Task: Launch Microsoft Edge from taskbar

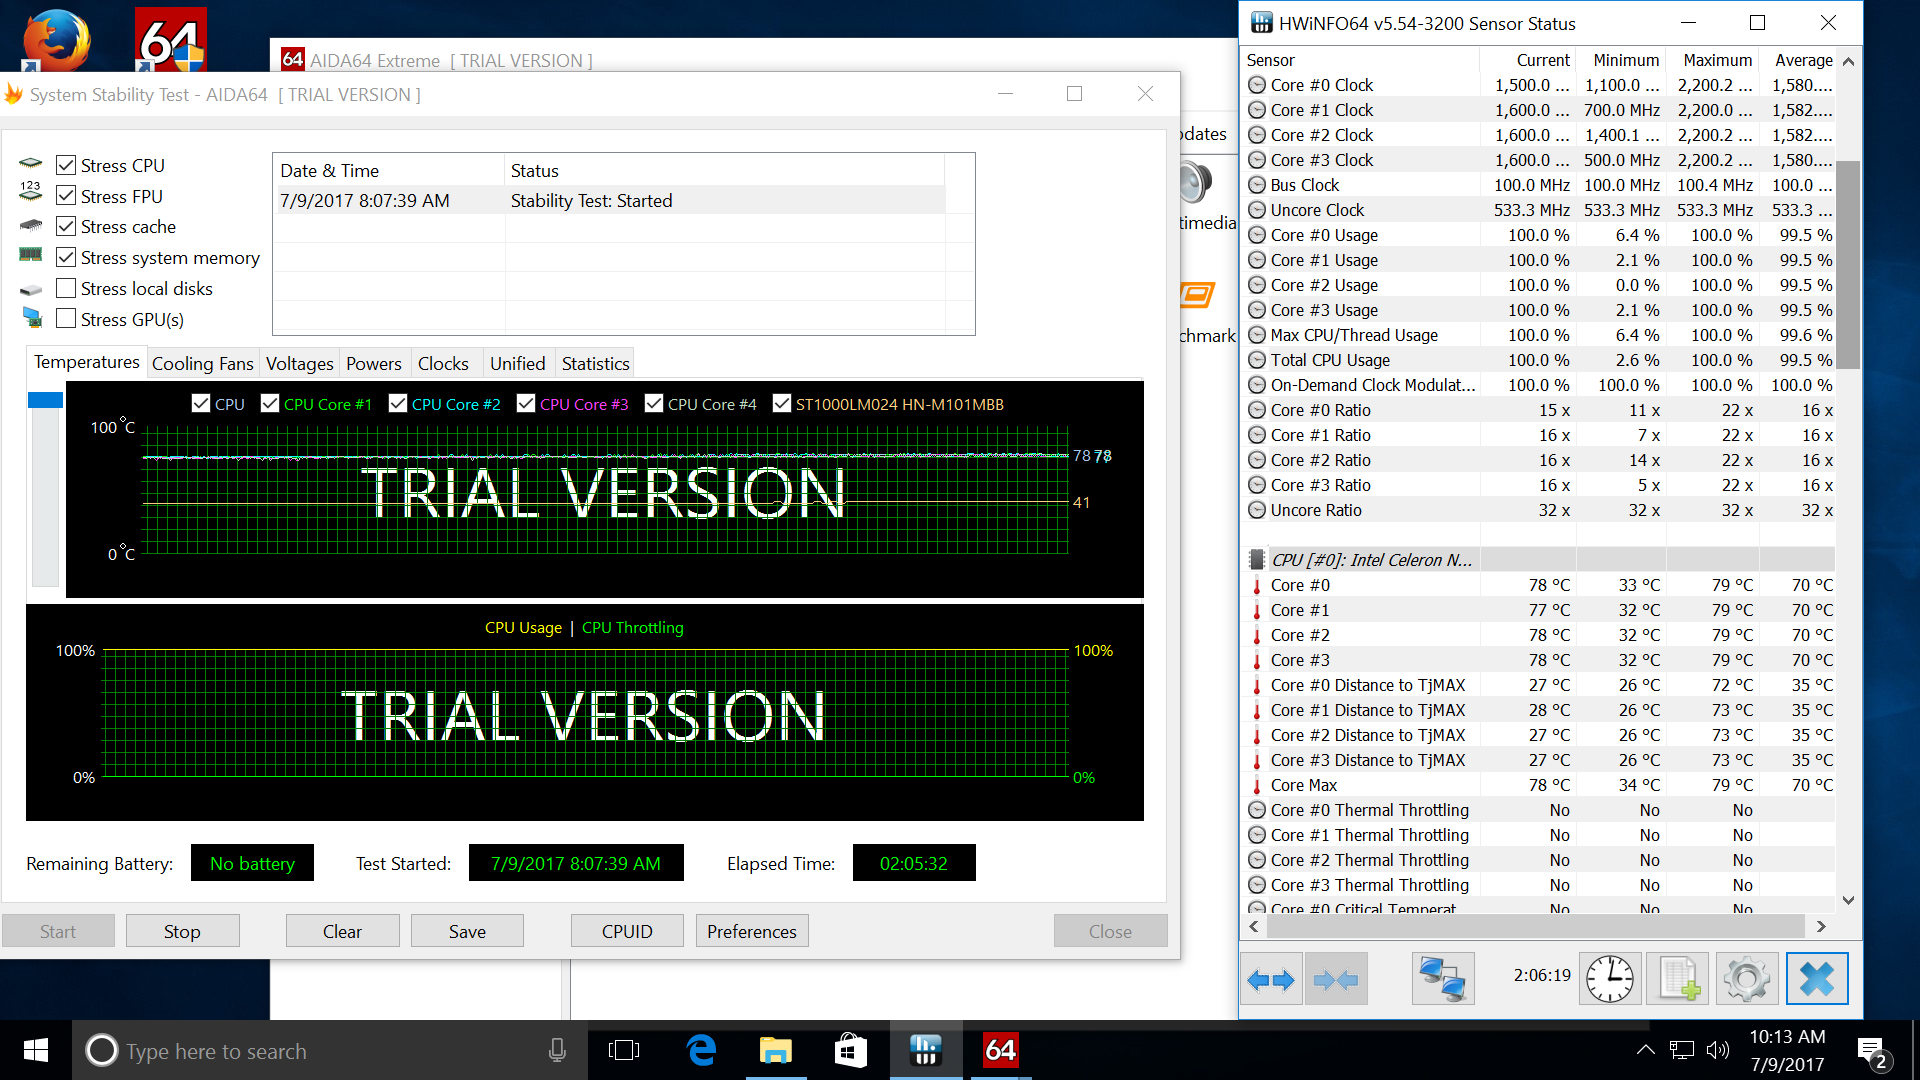Action: click(702, 1050)
